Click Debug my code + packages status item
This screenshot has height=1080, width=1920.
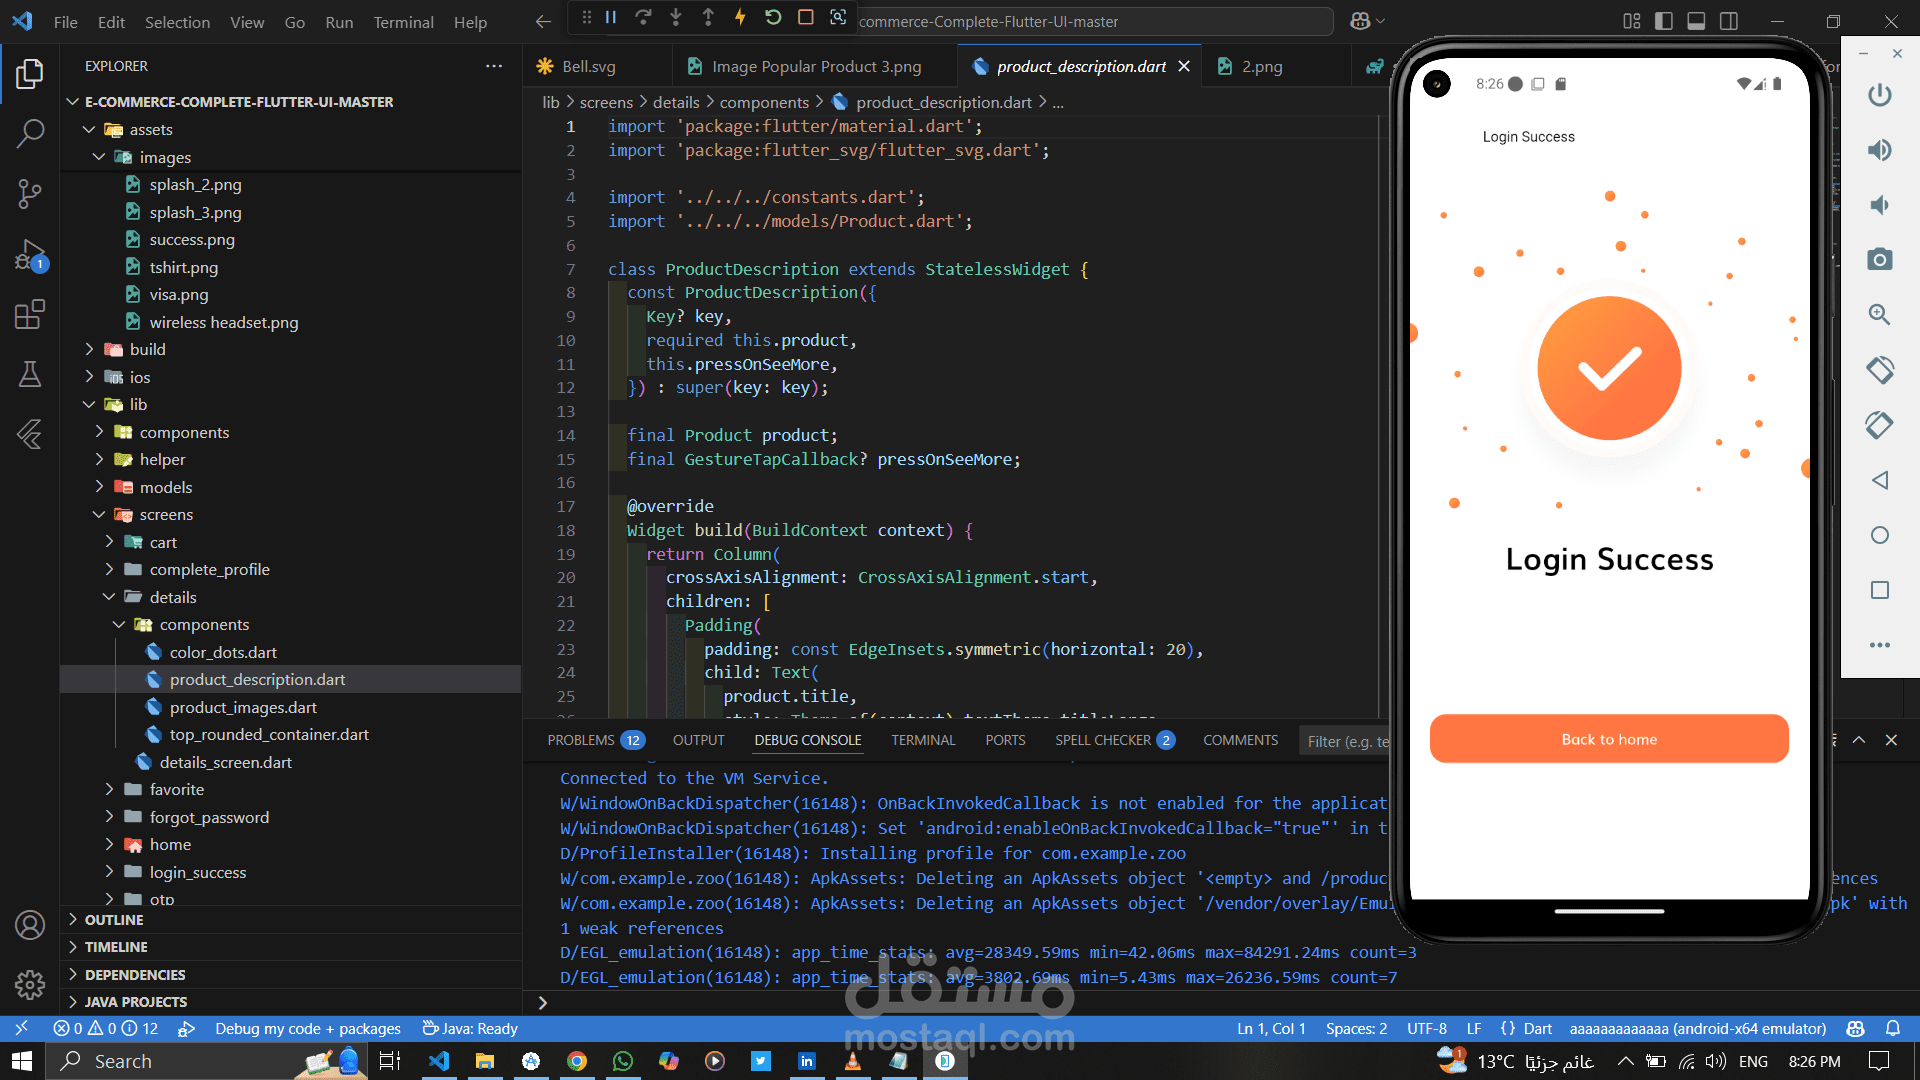(307, 1028)
